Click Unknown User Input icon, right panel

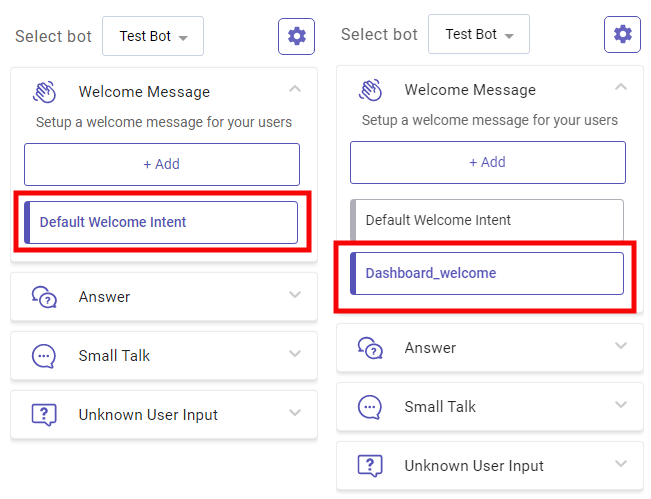click(x=370, y=466)
